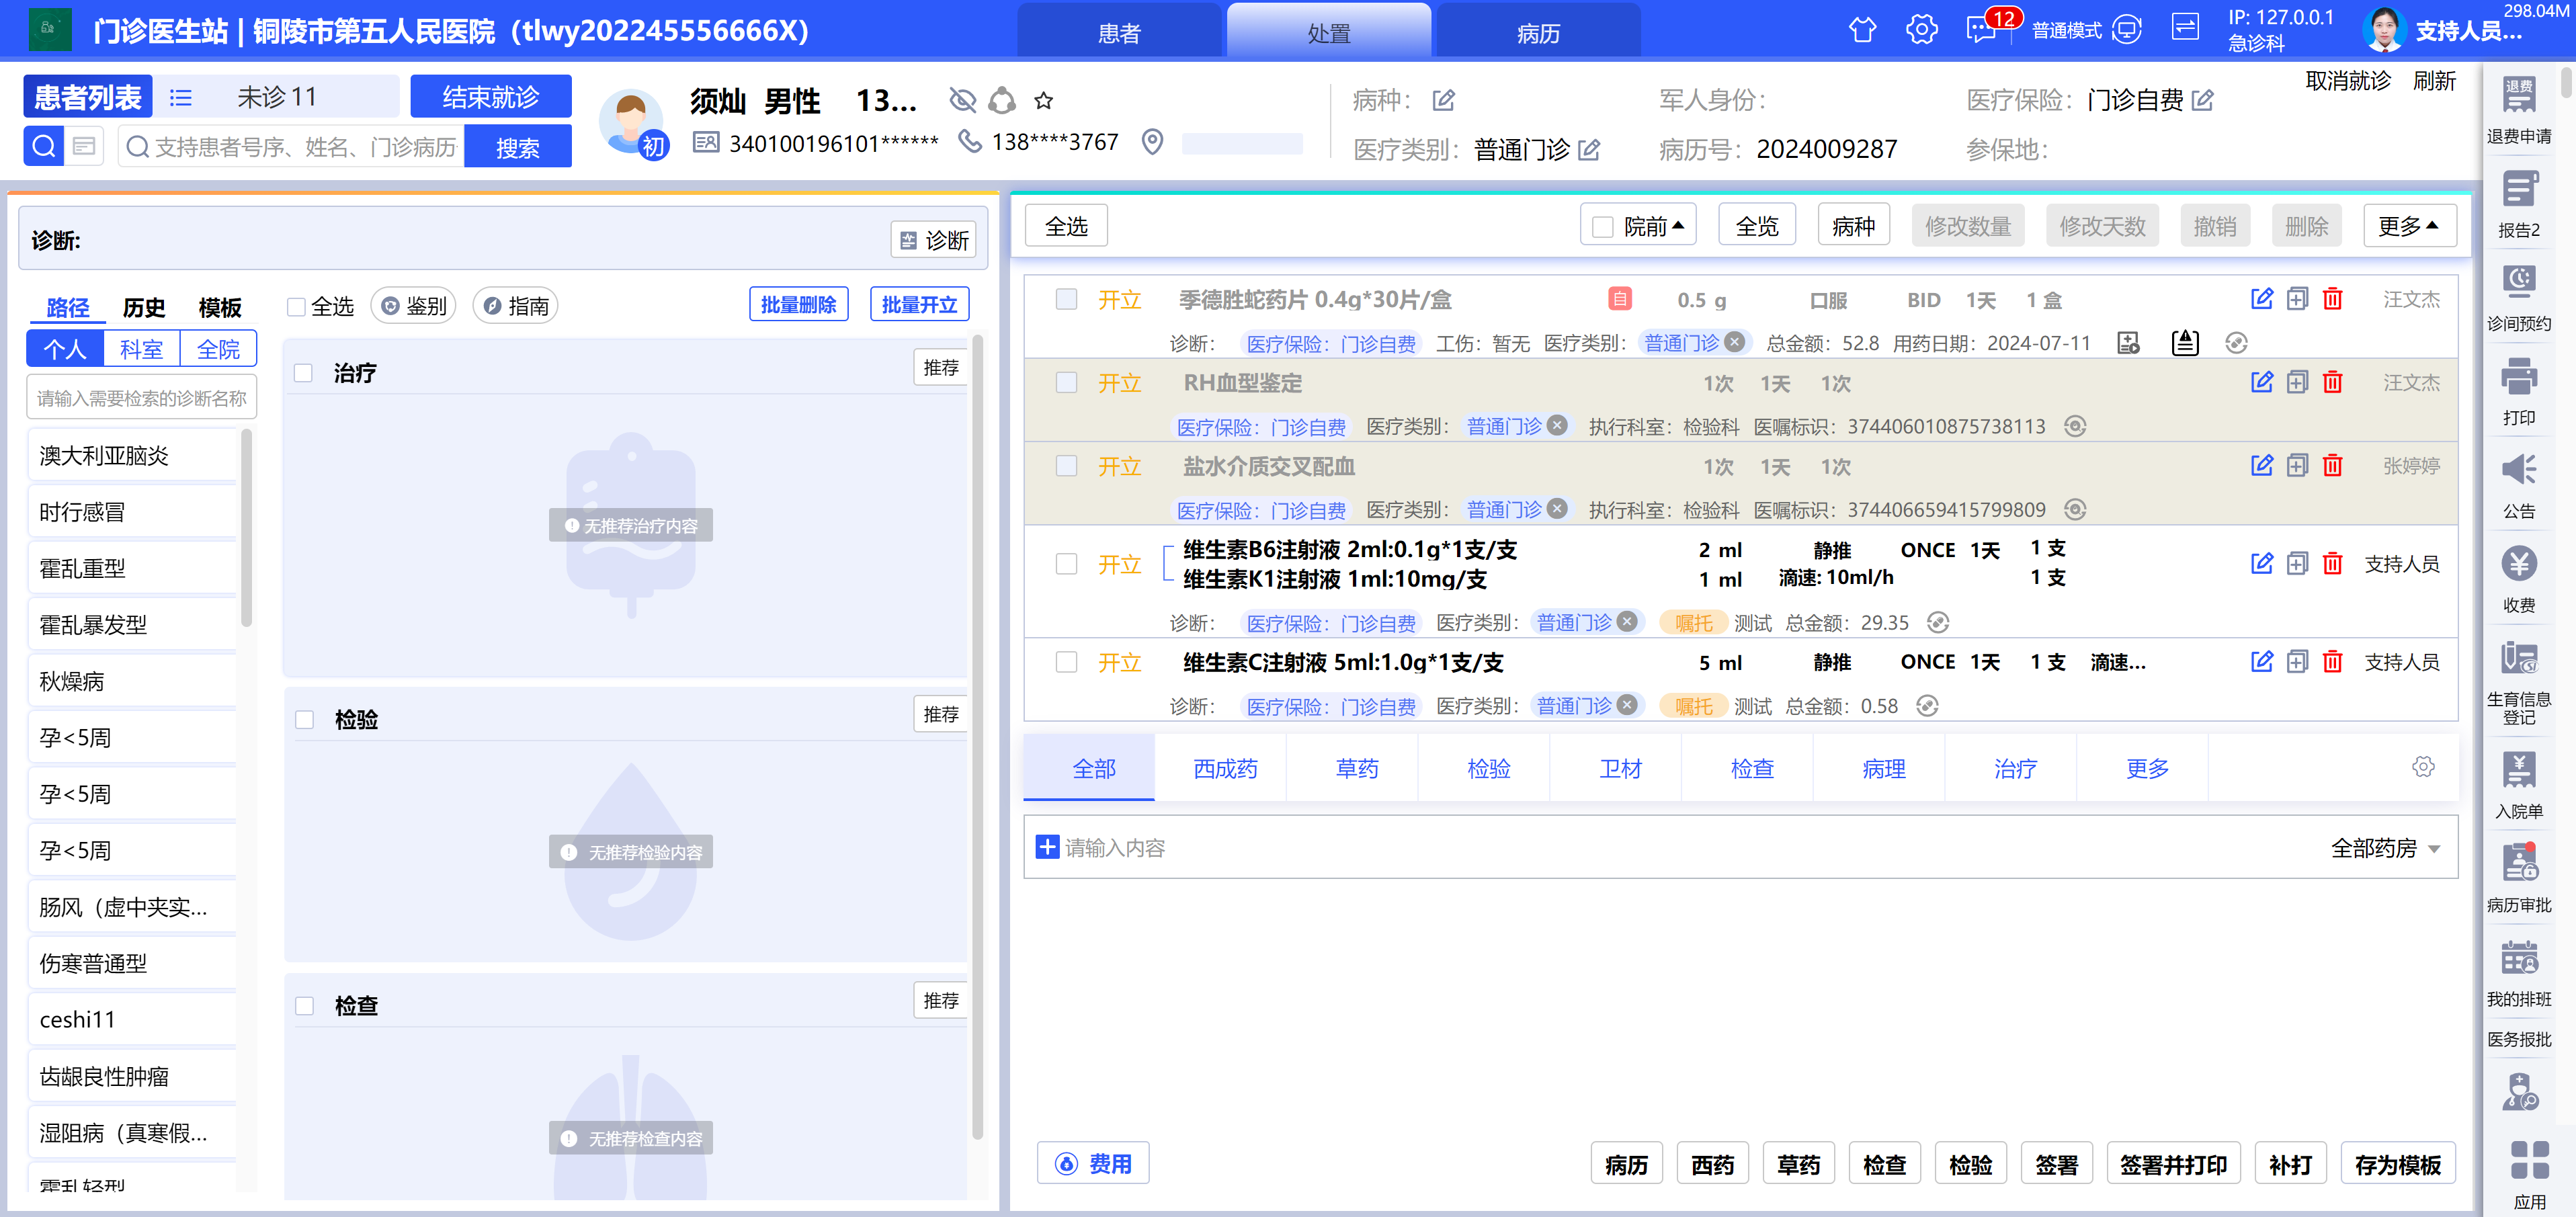Click the 鉴别 button
Viewport: 2576px width, 1217px height.
tap(414, 305)
